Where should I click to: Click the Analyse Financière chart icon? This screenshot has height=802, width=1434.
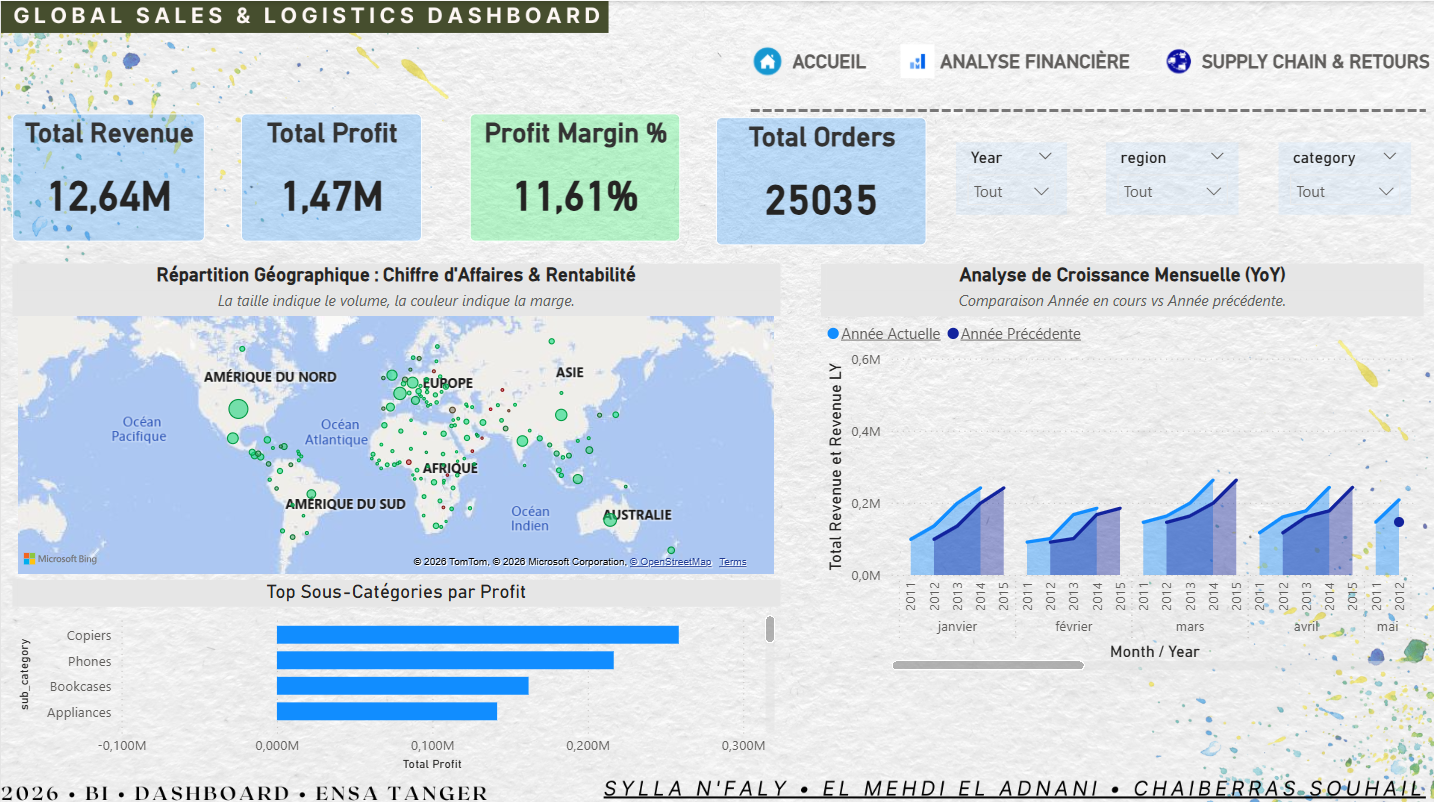pos(916,61)
